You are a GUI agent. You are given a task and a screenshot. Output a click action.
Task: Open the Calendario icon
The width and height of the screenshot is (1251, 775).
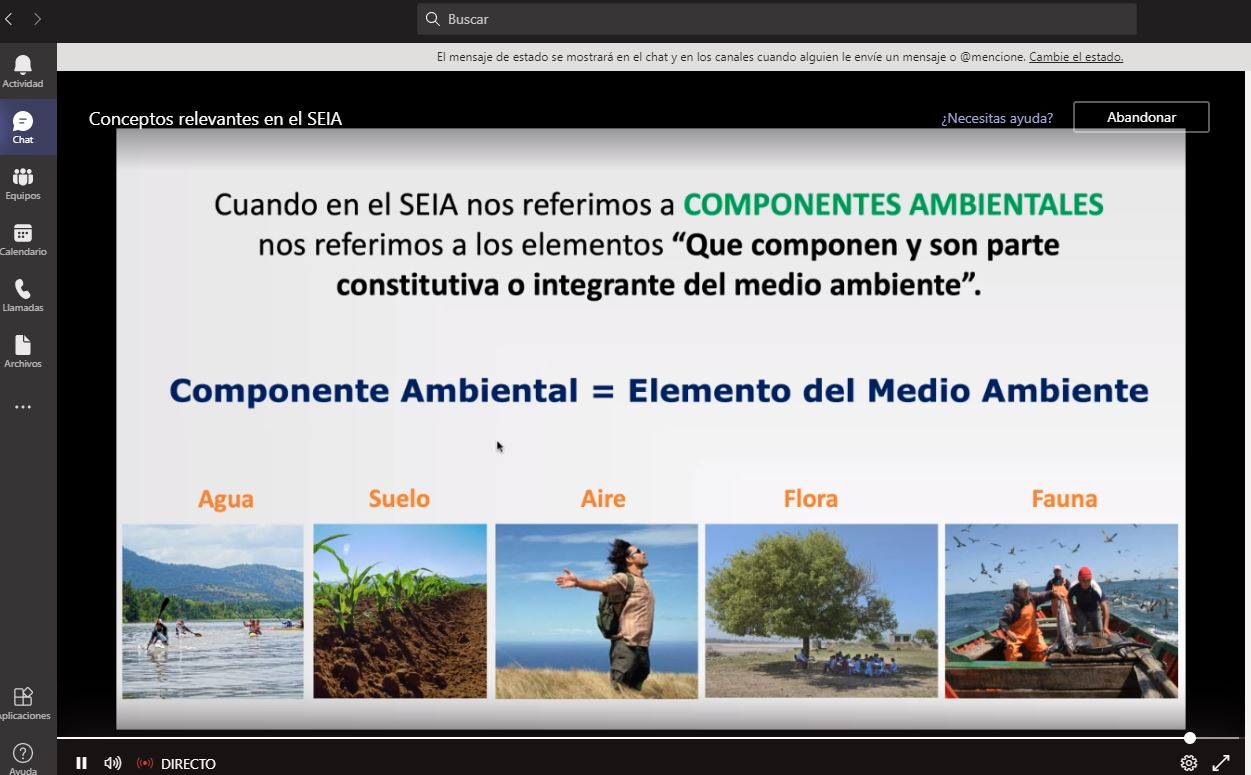[23, 239]
